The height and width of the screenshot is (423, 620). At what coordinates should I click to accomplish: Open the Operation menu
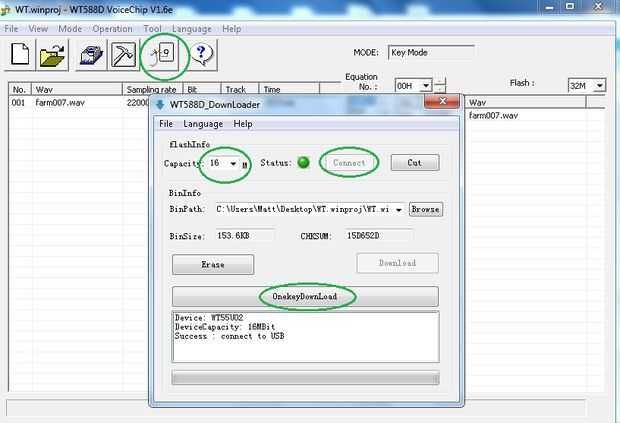coord(112,28)
